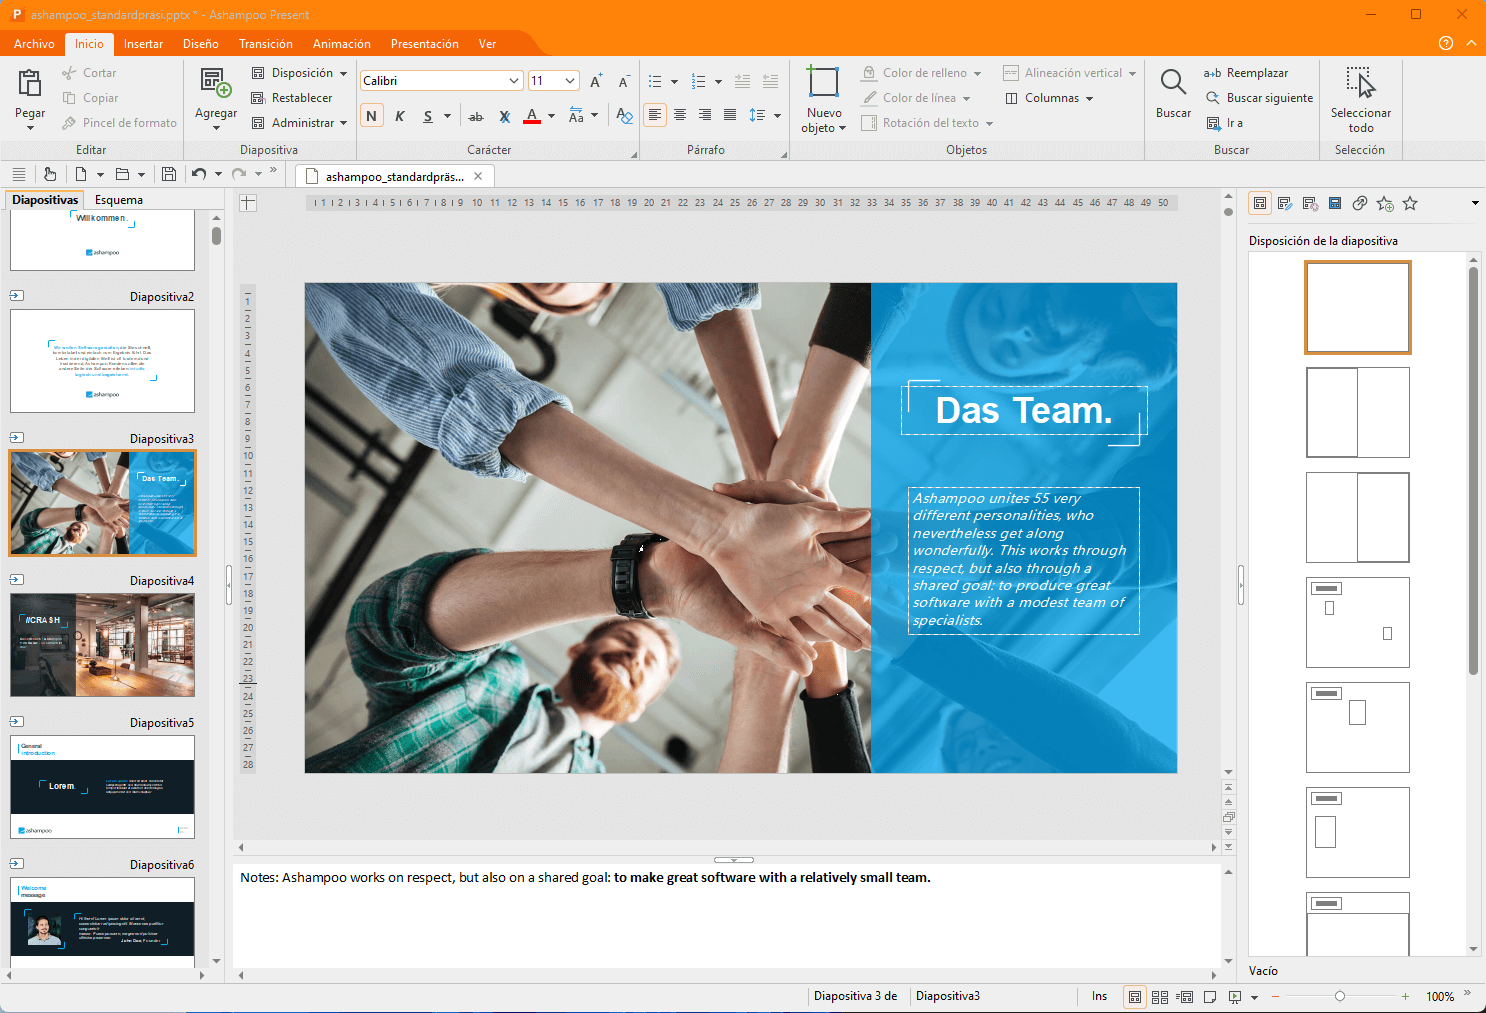This screenshot has width=1486, height=1013.
Task: Open the Insertar ribbon tab
Action: [x=143, y=44]
